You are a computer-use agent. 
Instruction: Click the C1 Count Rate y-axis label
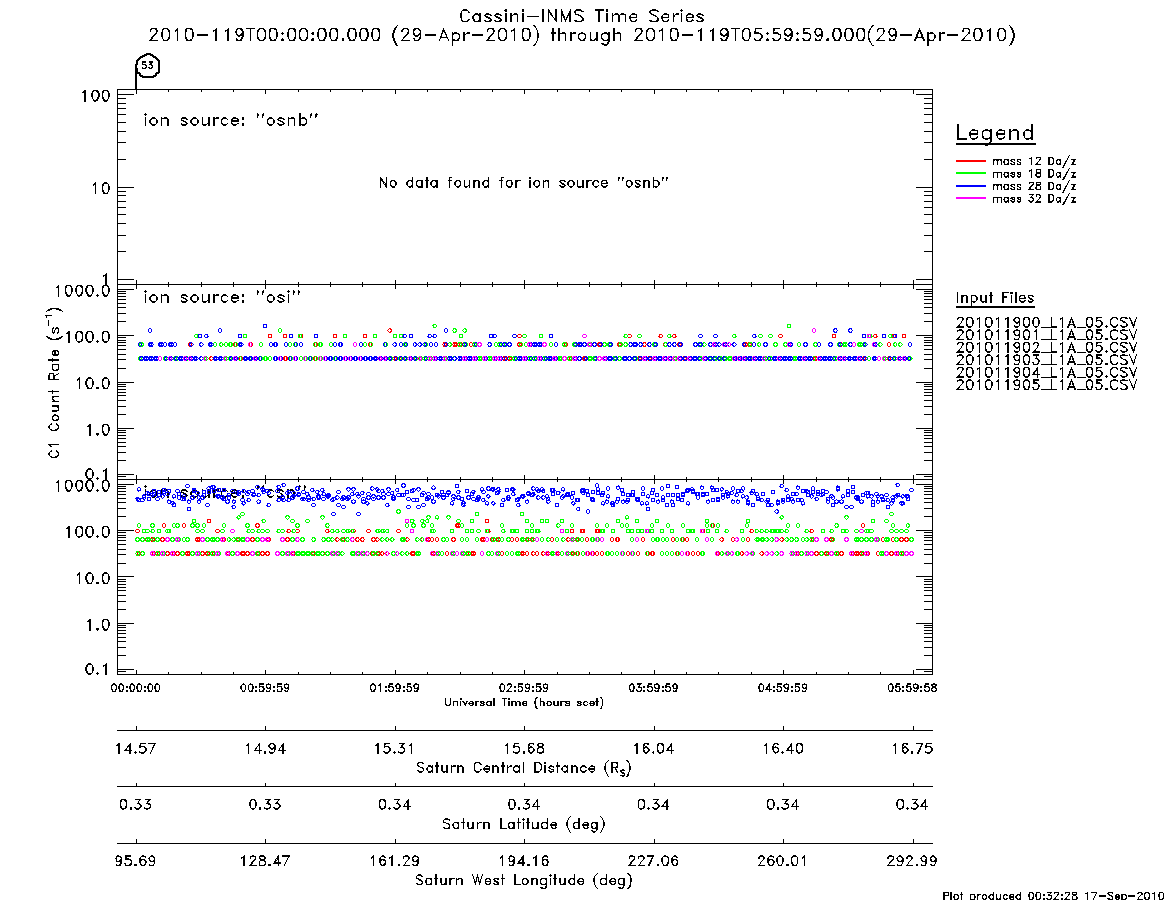54,383
